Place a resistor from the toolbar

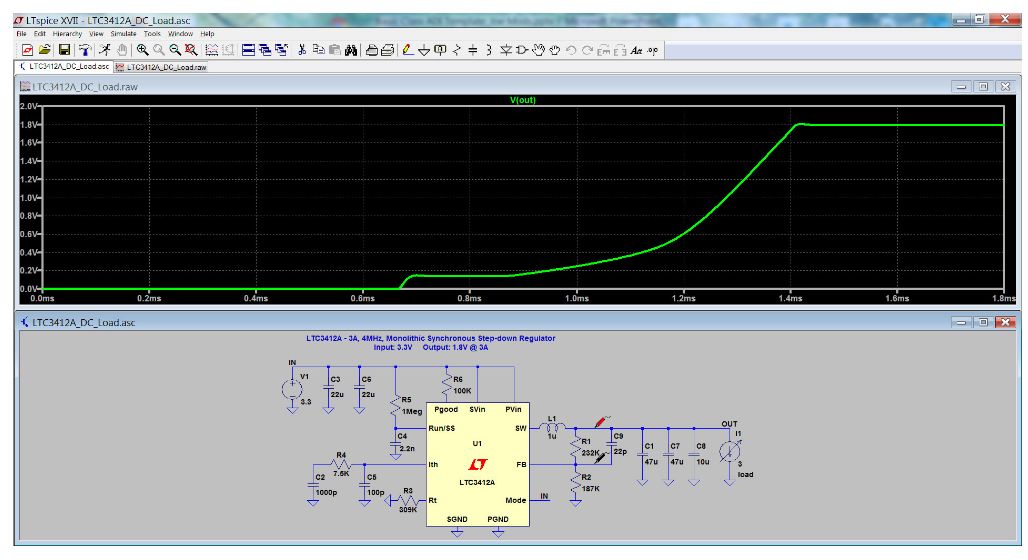click(x=456, y=50)
